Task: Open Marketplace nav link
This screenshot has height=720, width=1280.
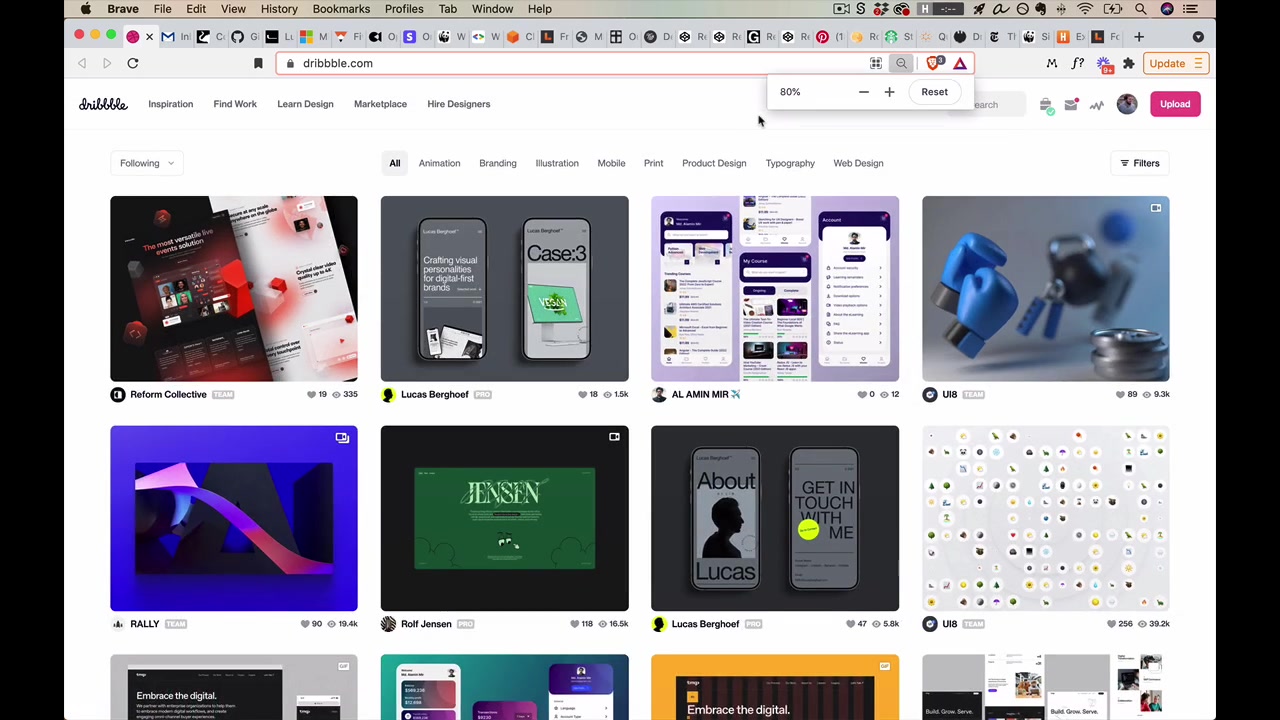Action: click(380, 104)
